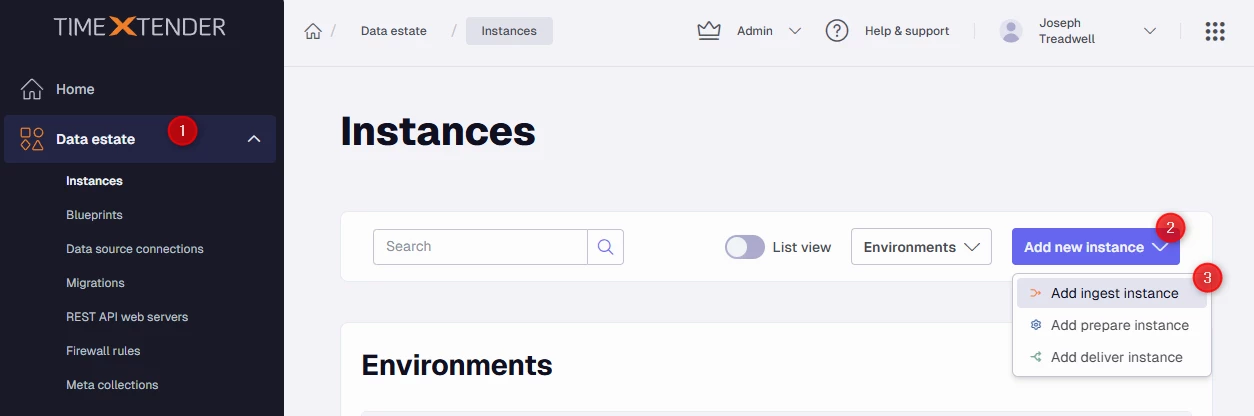Choose Add deliver instance option
Screen dimensions: 1254x416
click(1116, 357)
